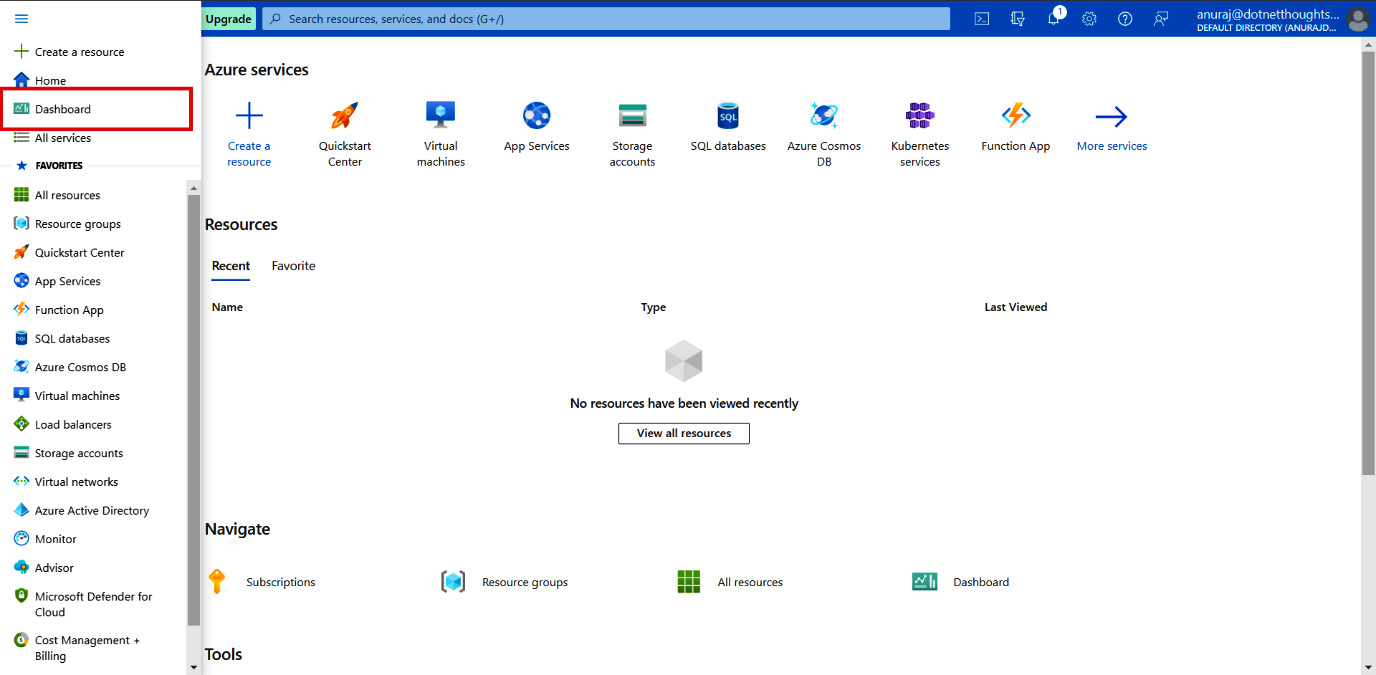Screen dimensions: 1376x675
Task: Open SQL databases in sidebar favorites
Action: click(x=61, y=339)
